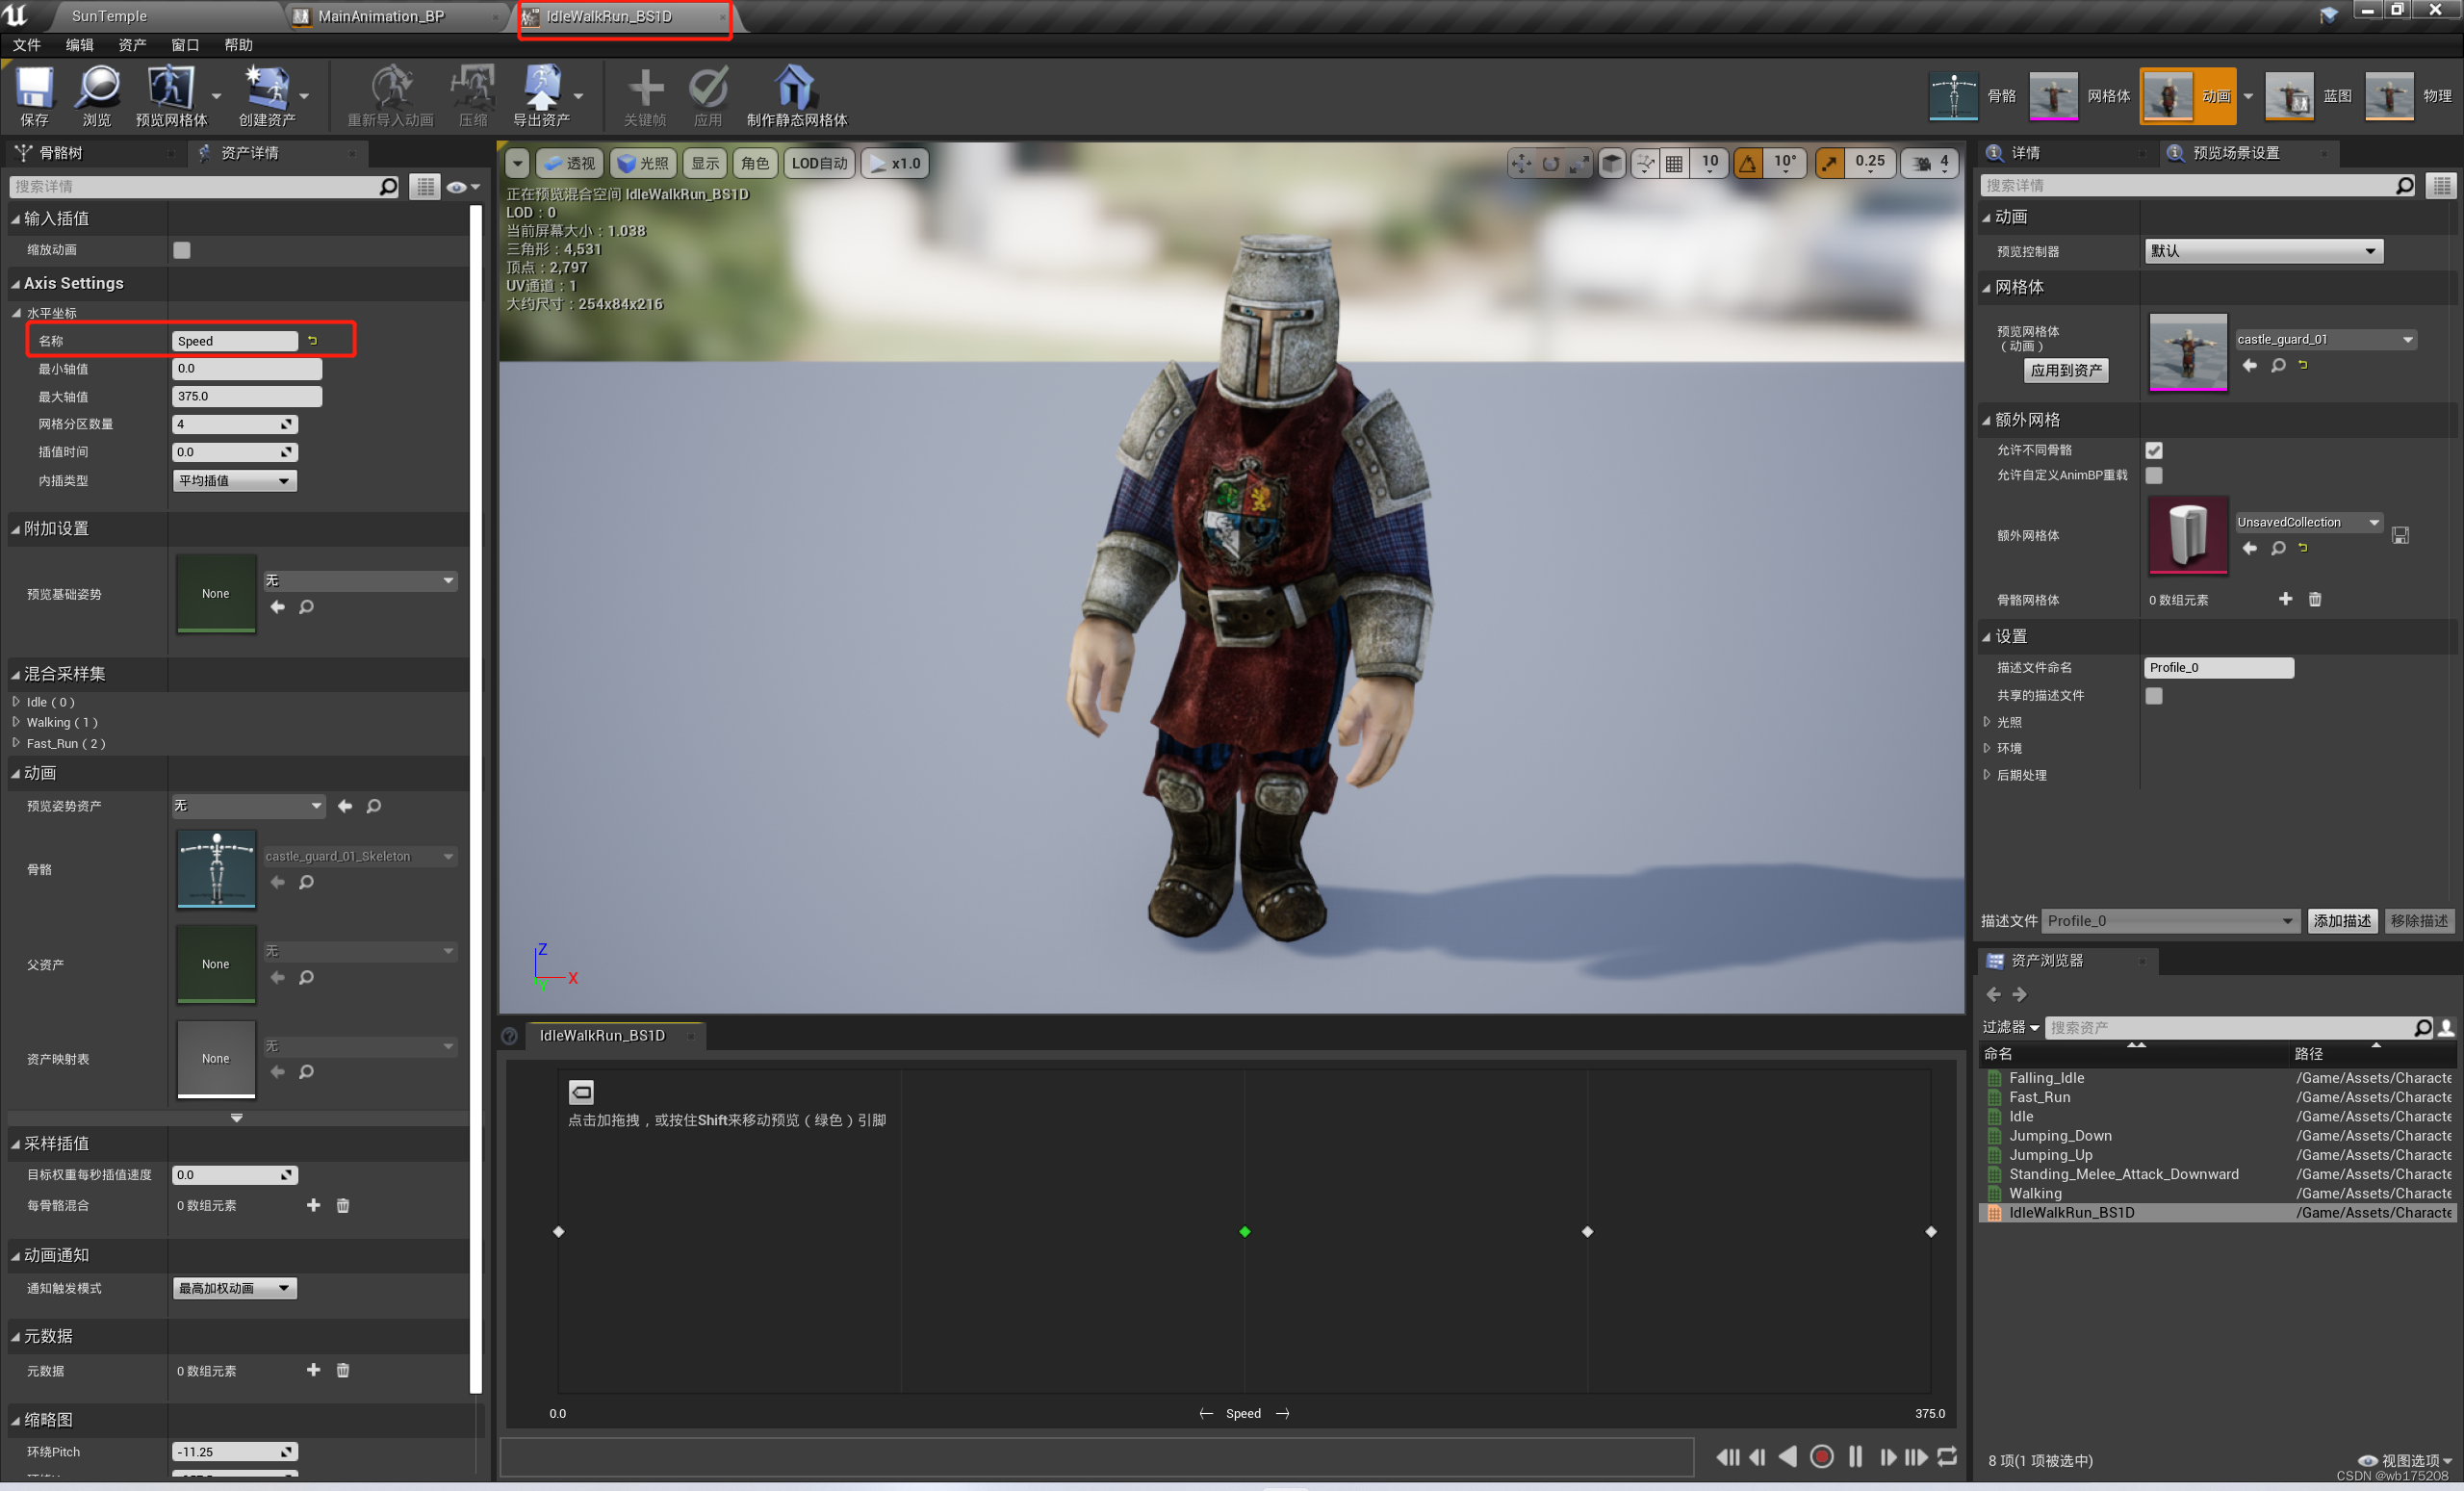Click the 显示 show button in viewport
The height and width of the screenshot is (1491, 2464).
point(705,163)
